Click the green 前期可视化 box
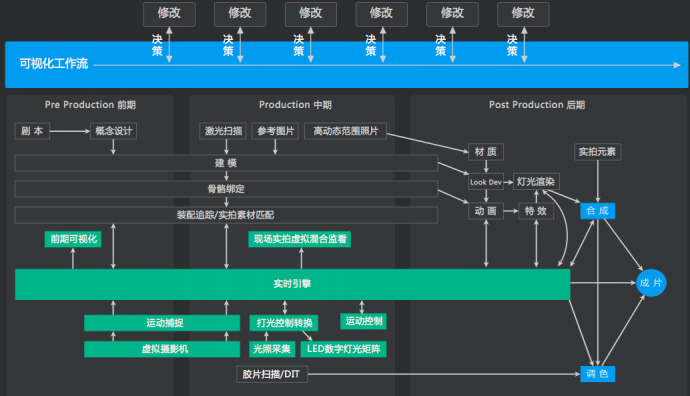Screen dimensions: 690x396 (73, 239)
